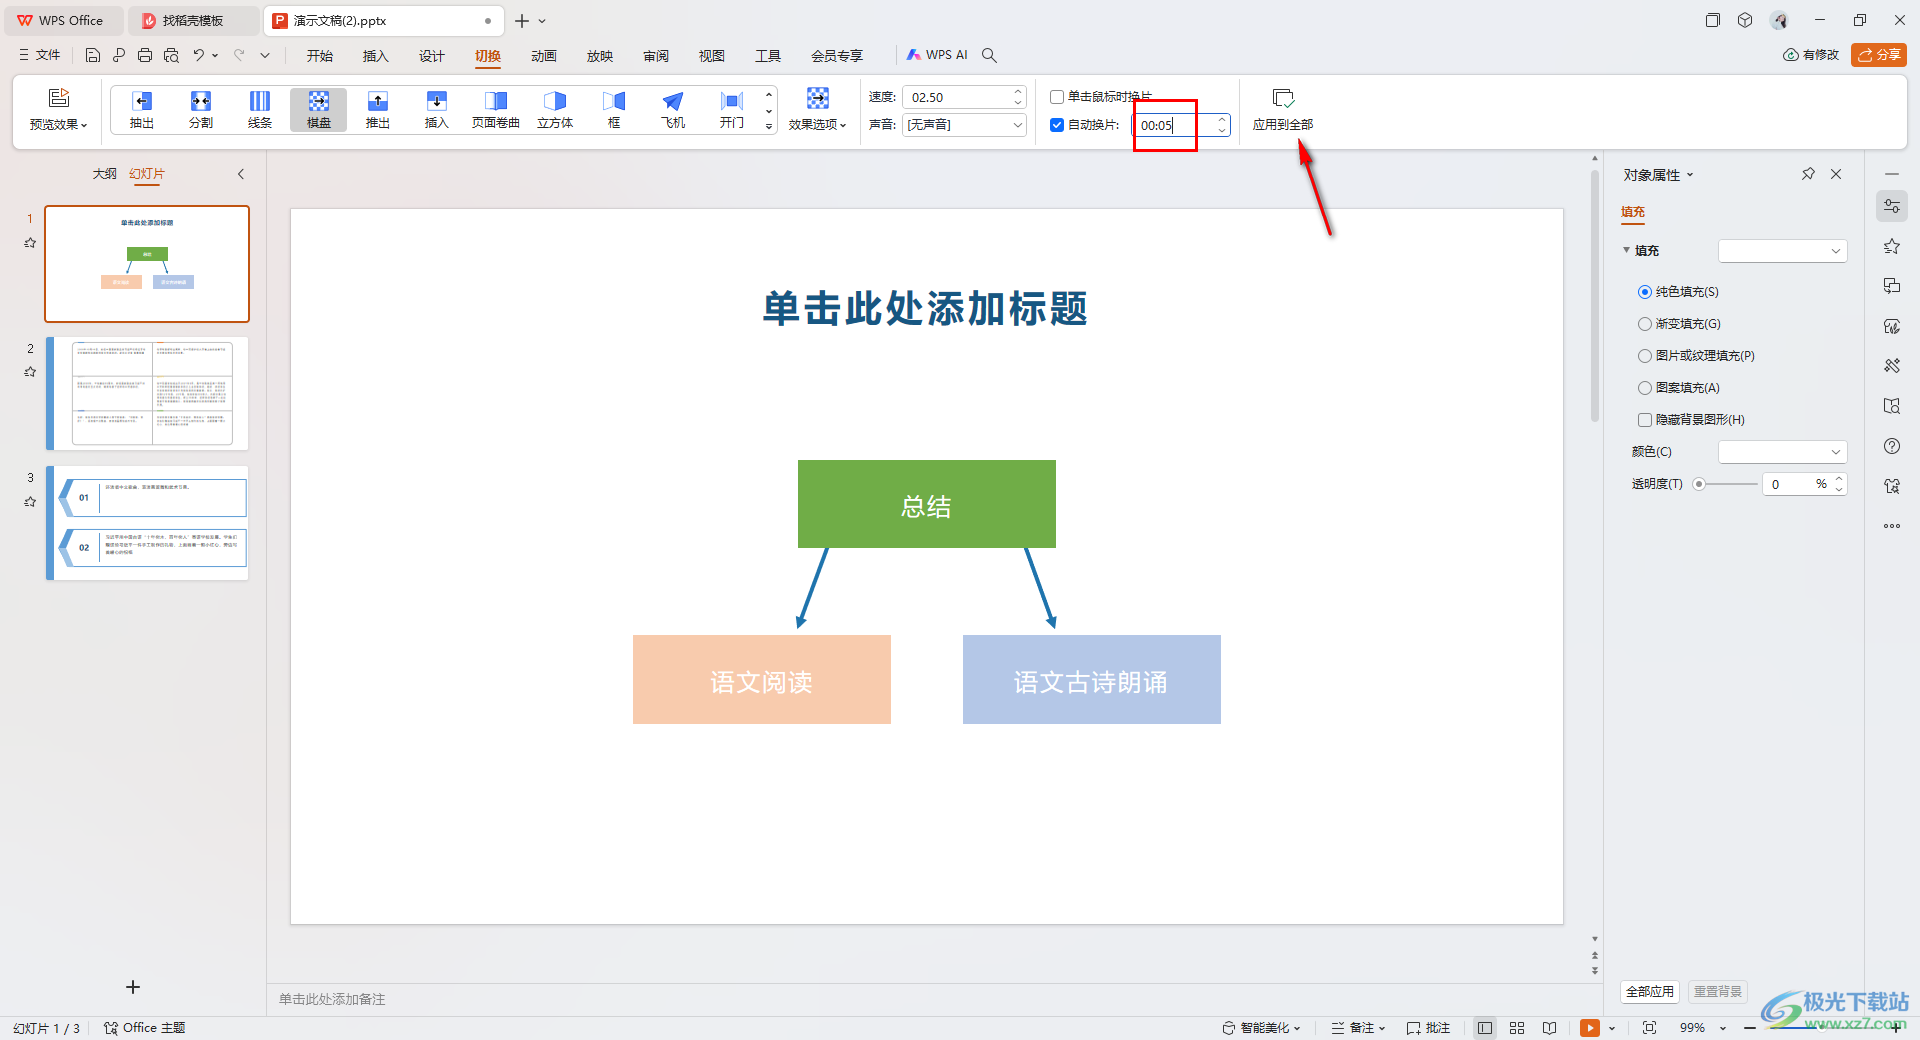Select the 开门 transition effect
The height and width of the screenshot is (1040, 1920).
[x=732, y=109]
